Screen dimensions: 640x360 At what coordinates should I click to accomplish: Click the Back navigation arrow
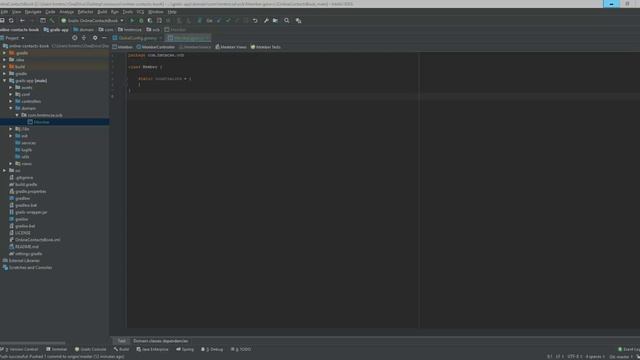(22, 20)
